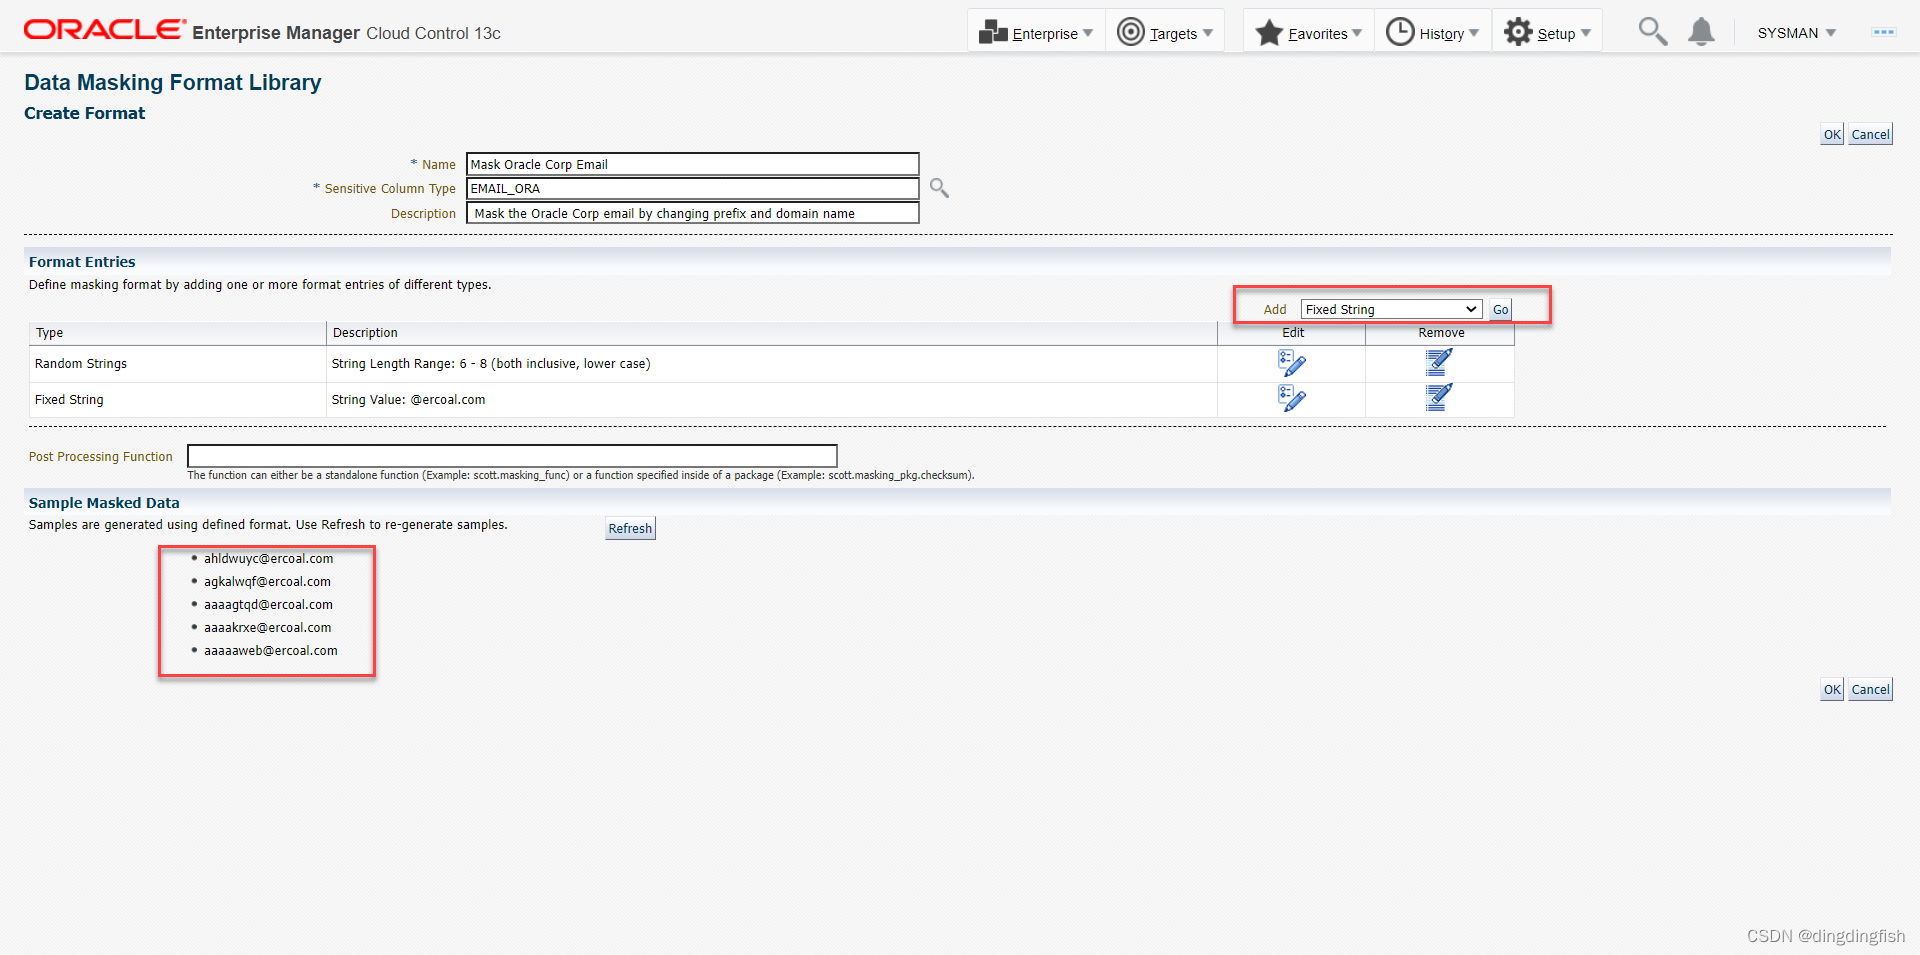Click the bottom Cancel button
This screenshot has height=955, width=1920.
(x=1870, y=689)
